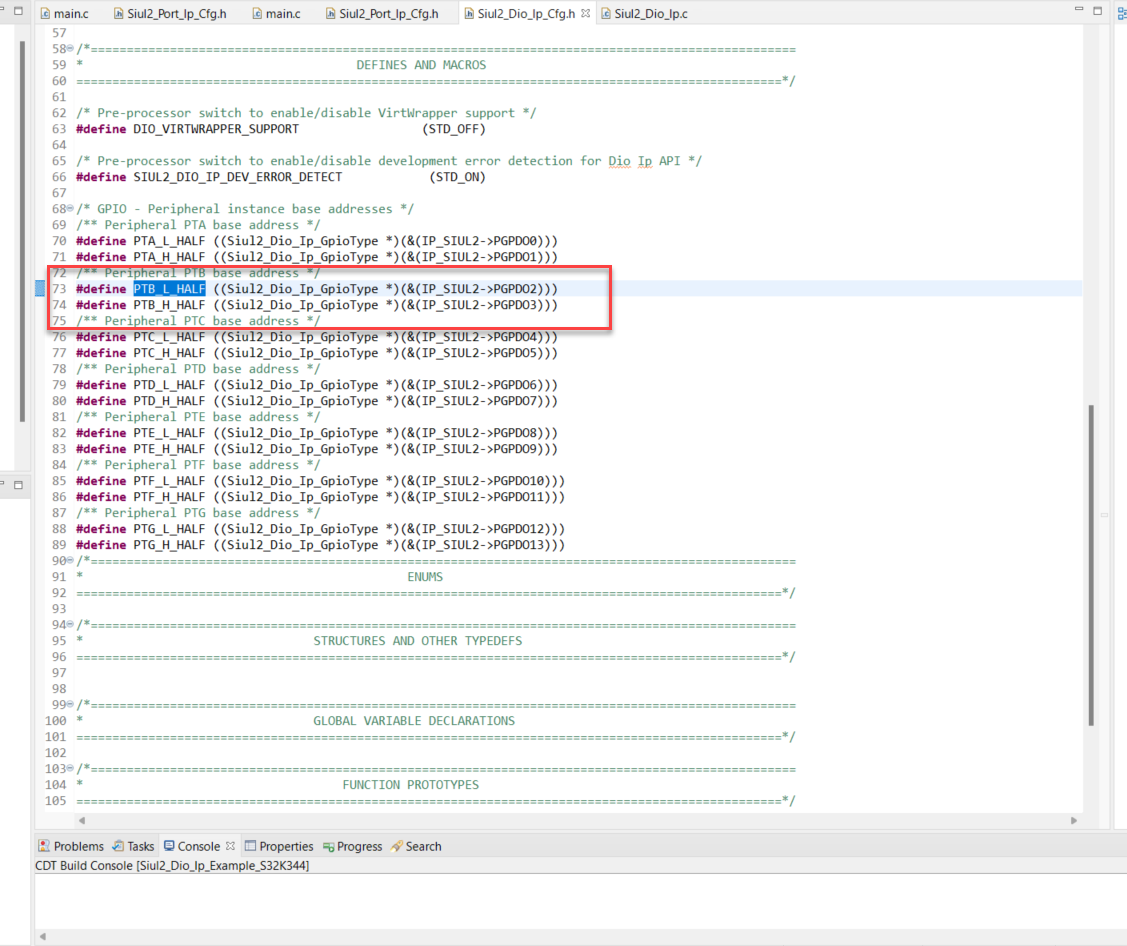Switch to the Problems view tab
Image resolution: width=1127 pixels, height=946 pixels.
click(x=71, y=846)
